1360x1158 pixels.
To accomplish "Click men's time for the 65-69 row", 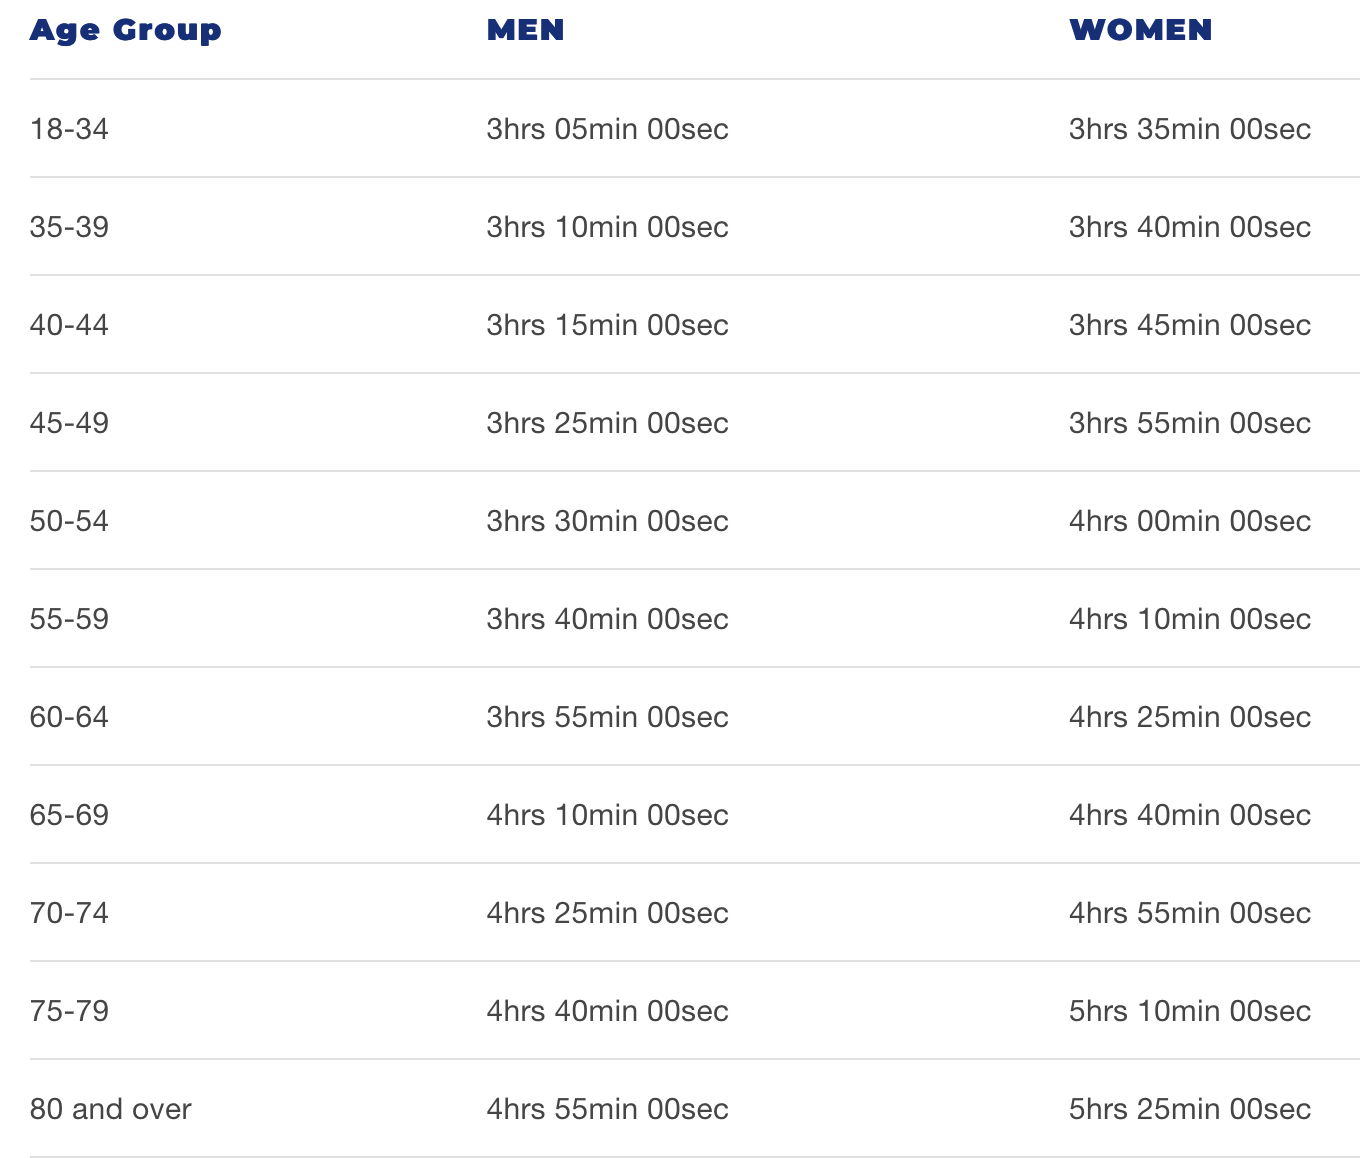I will [608, 815].
